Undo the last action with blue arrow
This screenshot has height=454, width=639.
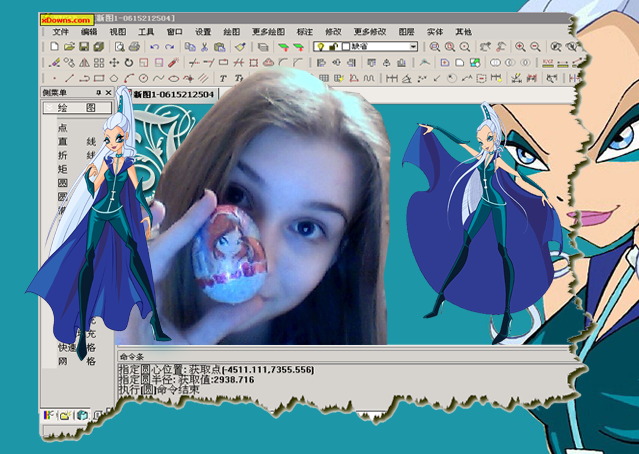[154, 47]
